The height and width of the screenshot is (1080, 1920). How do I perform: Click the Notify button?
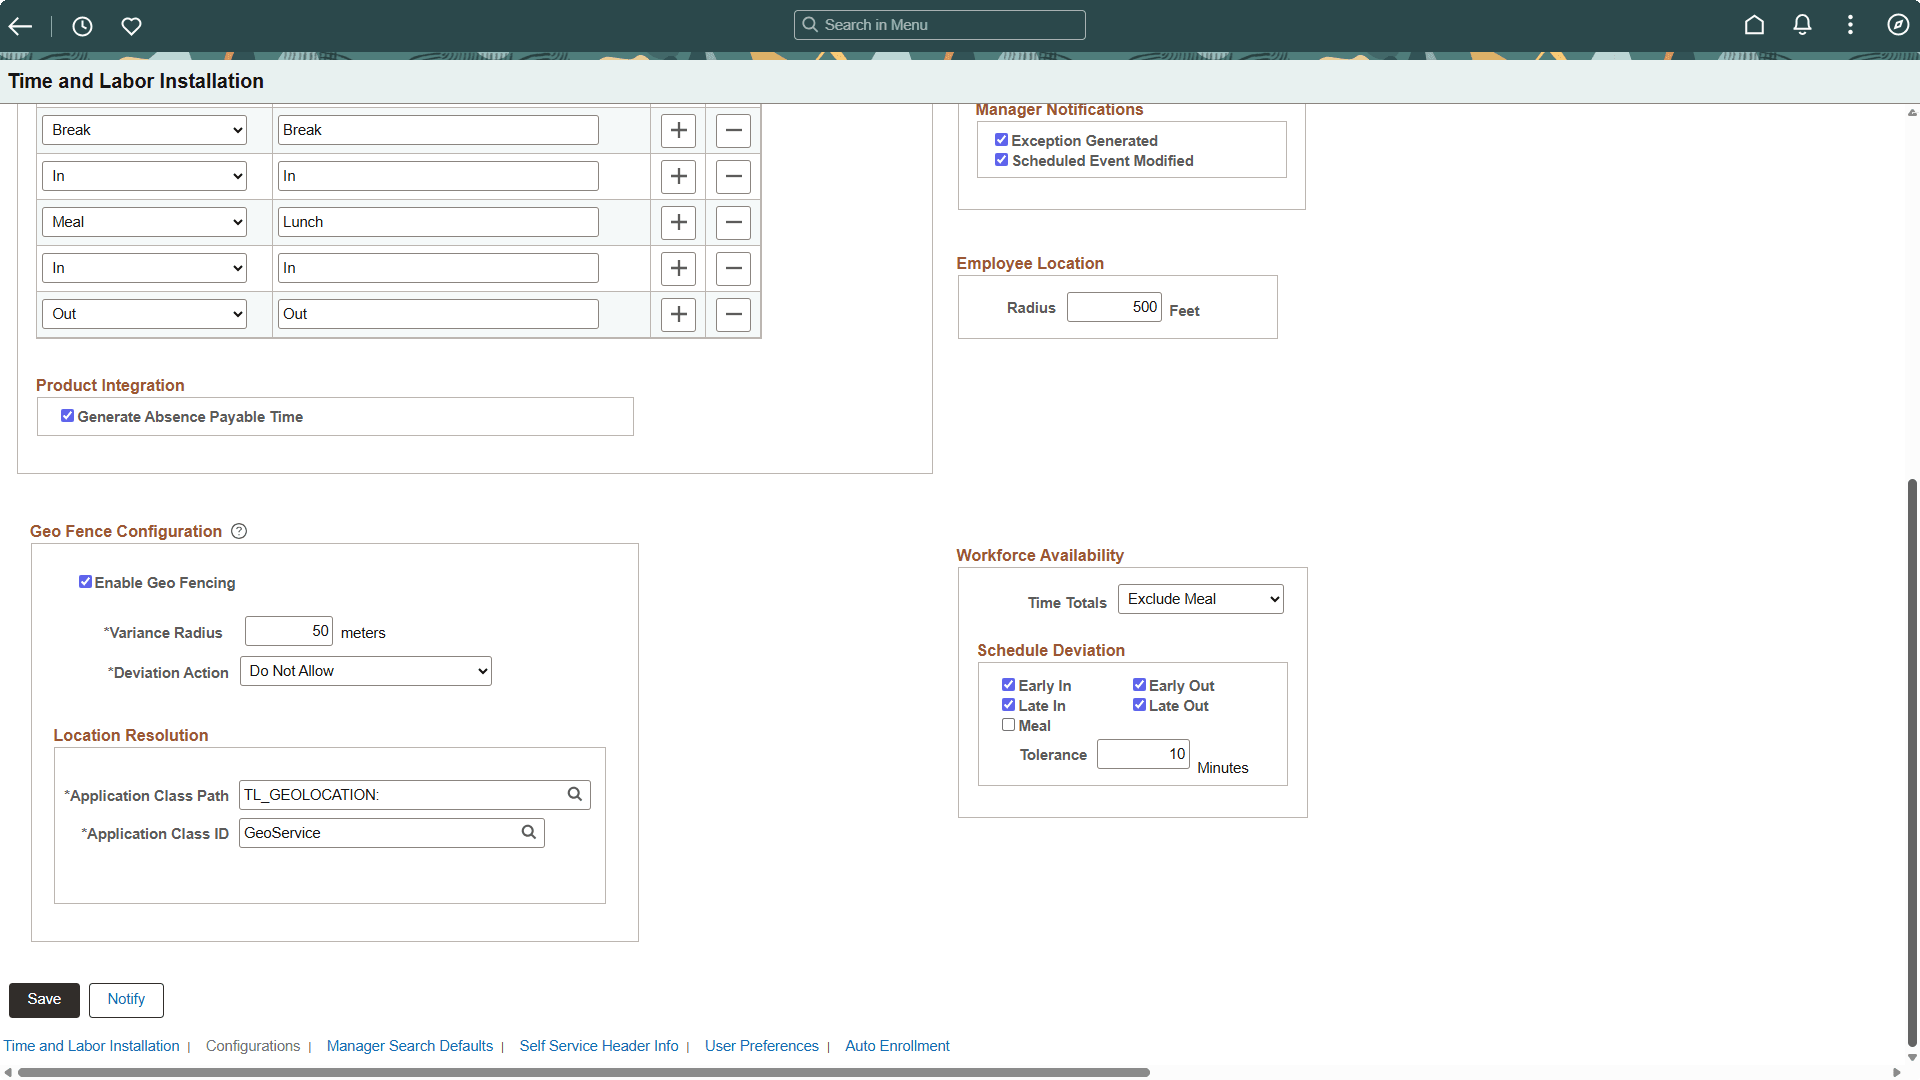pos(126,999)
